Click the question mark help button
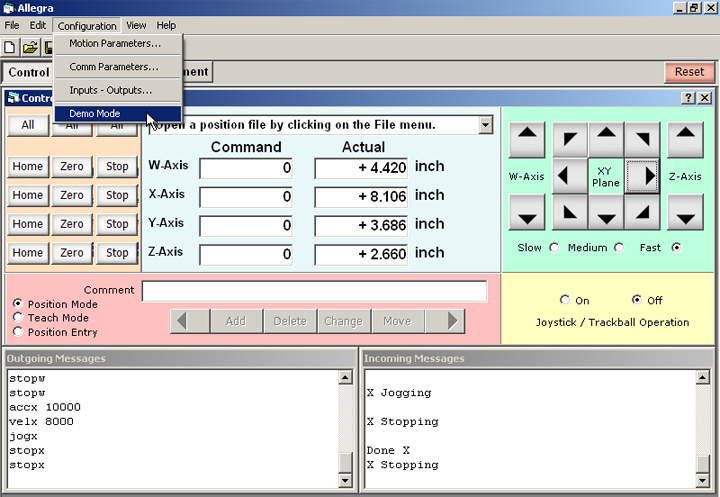Viewport: 720px width, 497px height. pyautogui.click(x=688, y=98)
